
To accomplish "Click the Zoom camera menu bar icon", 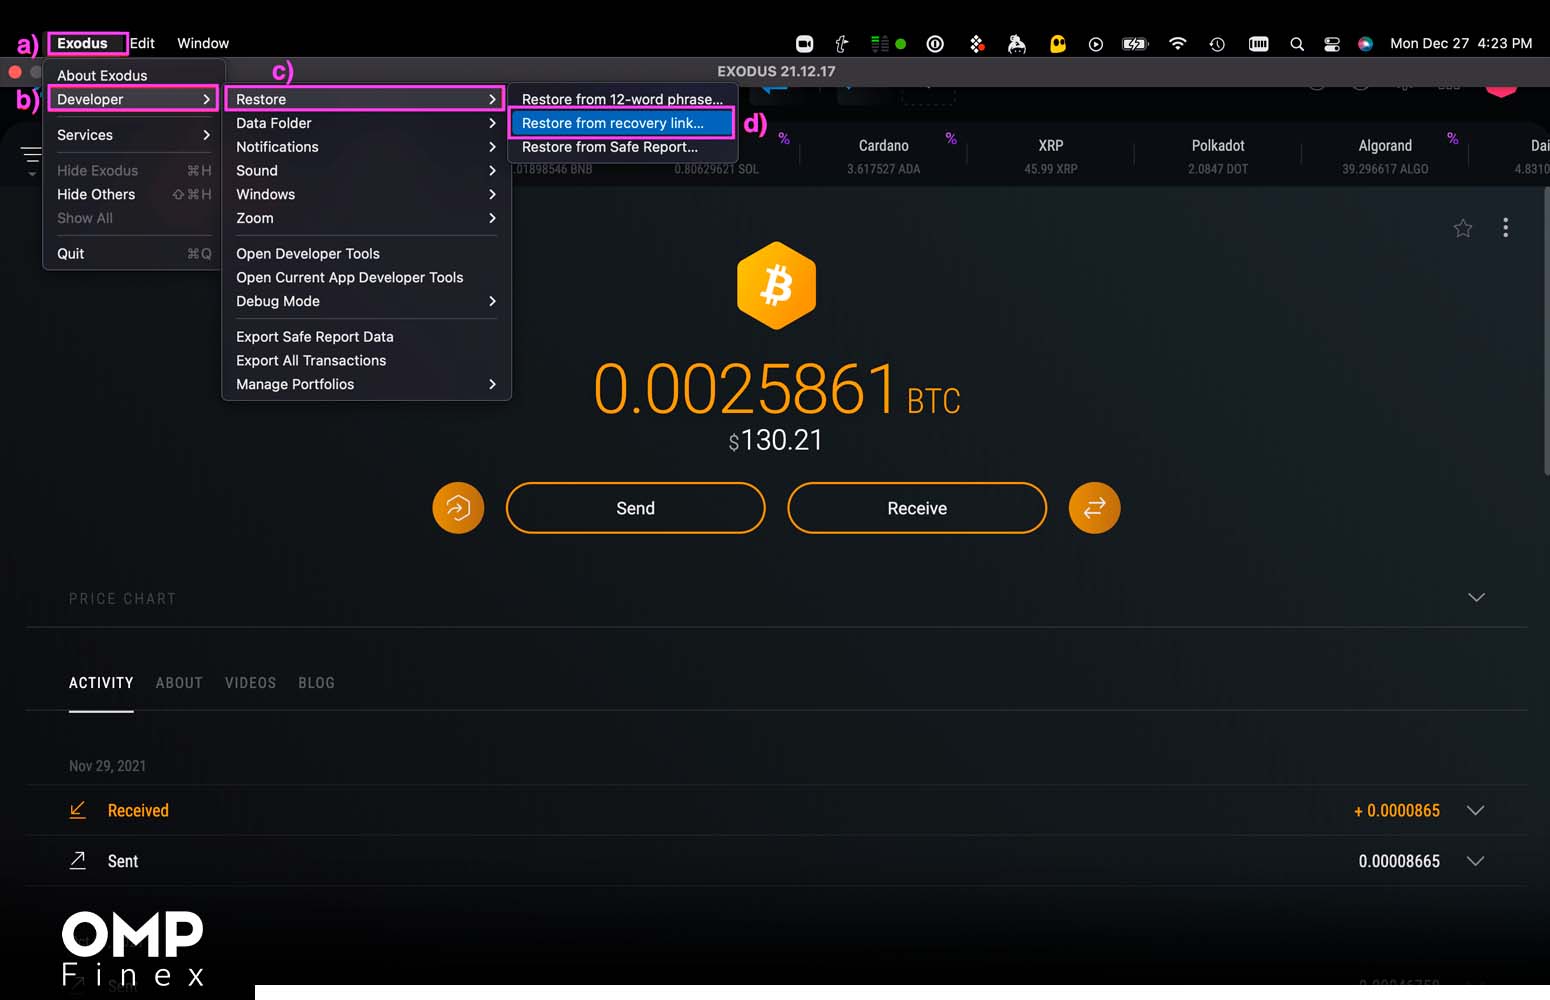I will coord(804,44).
